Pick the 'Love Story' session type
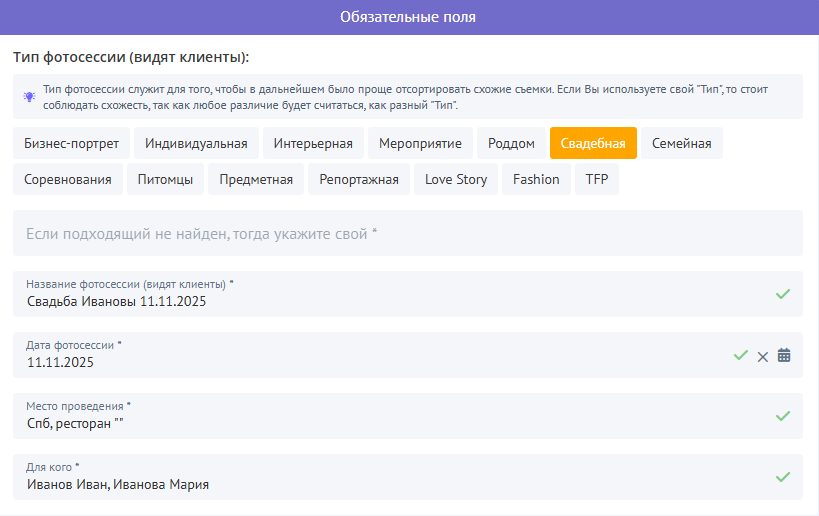 point(455,179)
